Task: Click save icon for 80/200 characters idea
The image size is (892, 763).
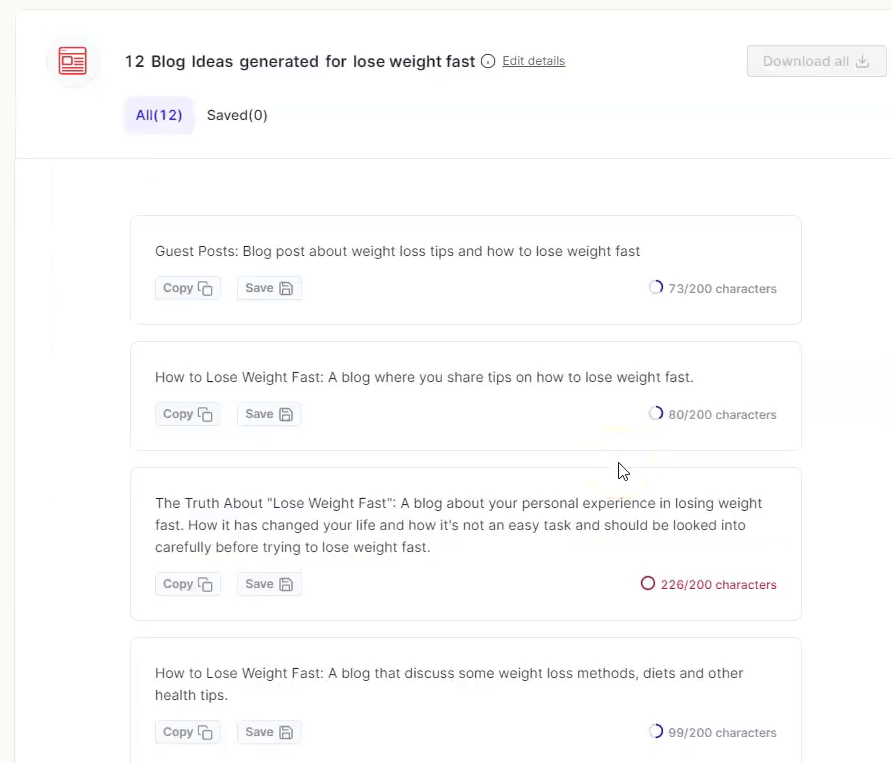Action: click(x=286, y=414)
